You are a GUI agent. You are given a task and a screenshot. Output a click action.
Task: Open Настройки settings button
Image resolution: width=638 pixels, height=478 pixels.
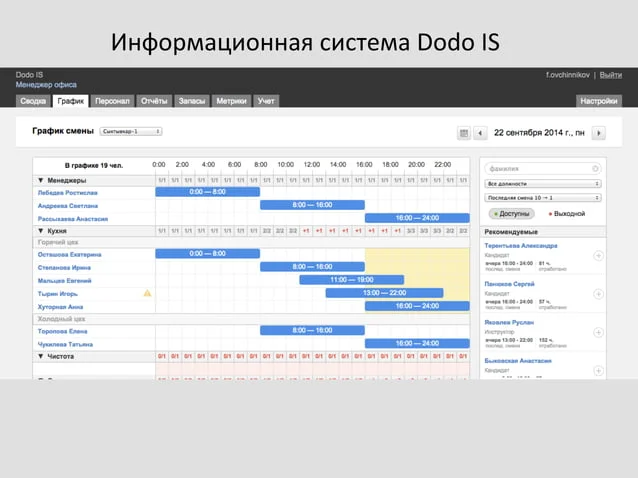[599, 101]
